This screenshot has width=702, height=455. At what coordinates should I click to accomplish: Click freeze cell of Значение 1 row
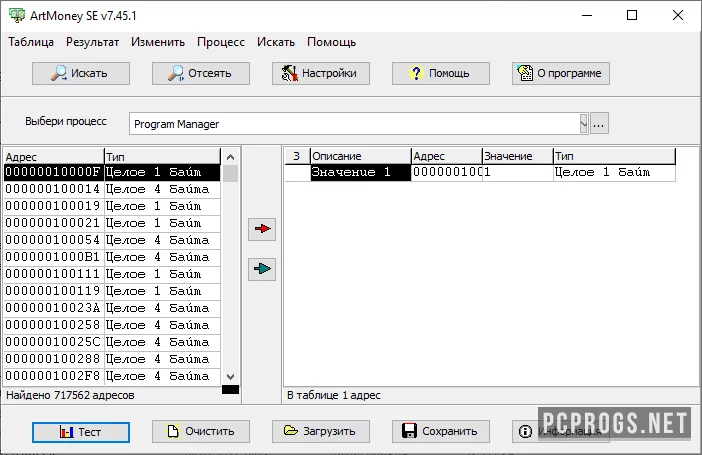297,172
